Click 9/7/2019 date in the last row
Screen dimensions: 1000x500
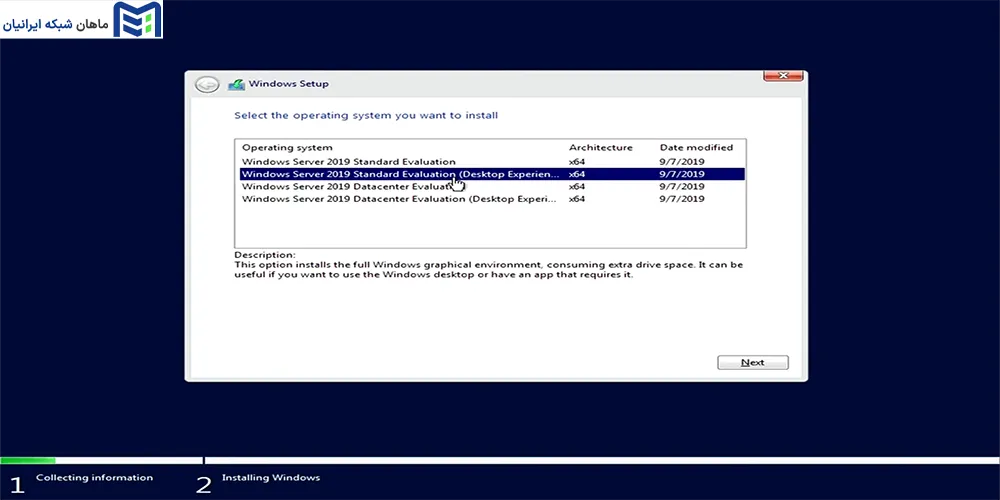(682, 199)
